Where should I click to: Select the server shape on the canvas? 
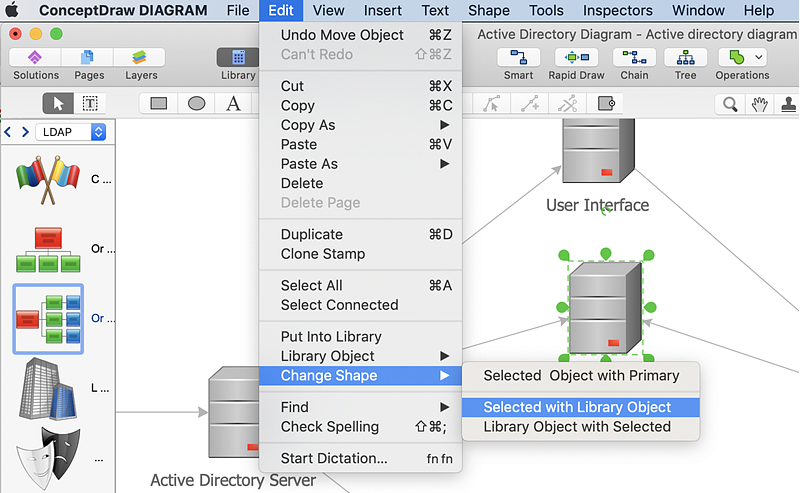pyautogui.click(x=605, y=308)
